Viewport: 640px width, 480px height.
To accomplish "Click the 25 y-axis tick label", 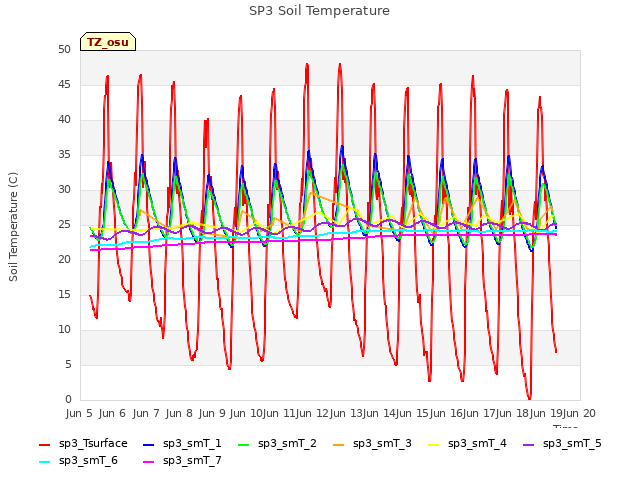I will tap(64, 225).
